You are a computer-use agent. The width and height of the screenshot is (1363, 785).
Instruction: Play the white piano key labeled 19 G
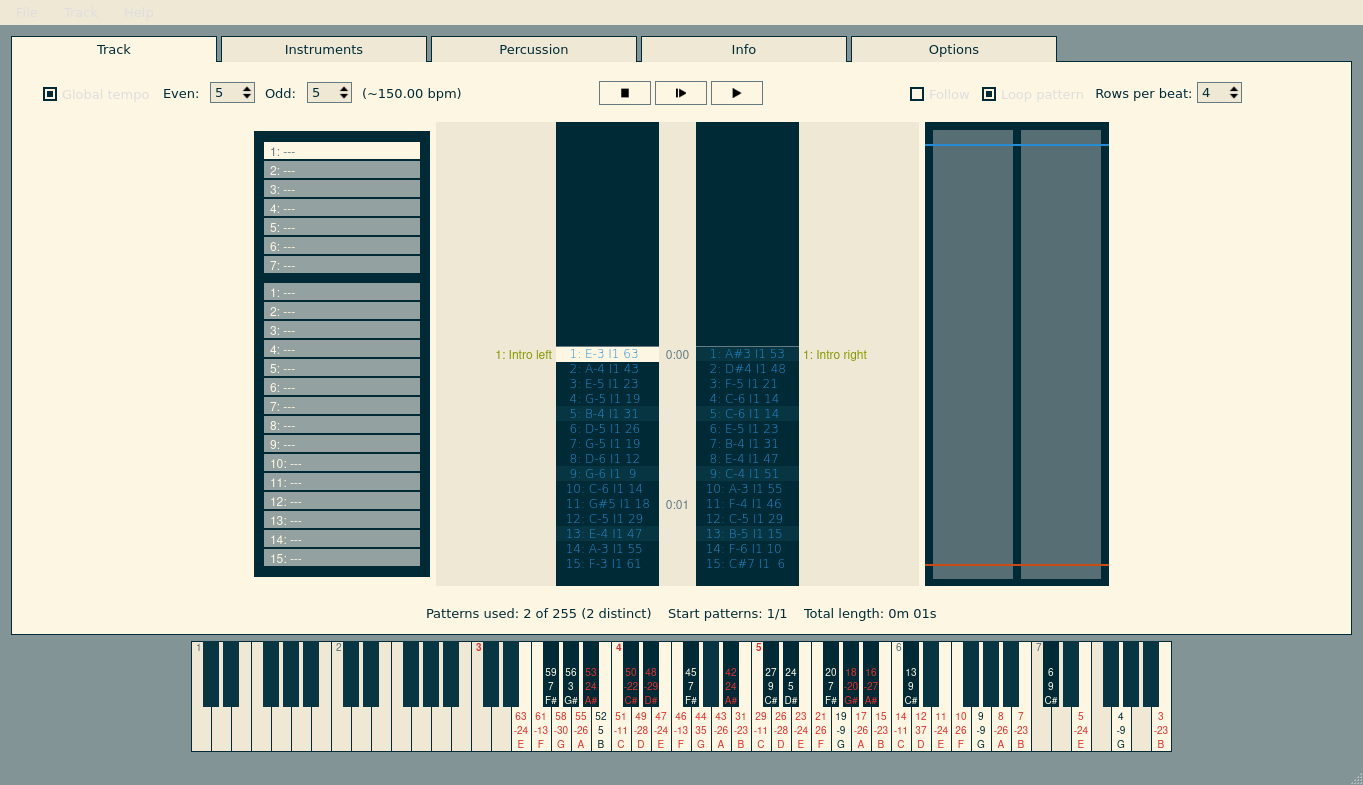(841, 730)
